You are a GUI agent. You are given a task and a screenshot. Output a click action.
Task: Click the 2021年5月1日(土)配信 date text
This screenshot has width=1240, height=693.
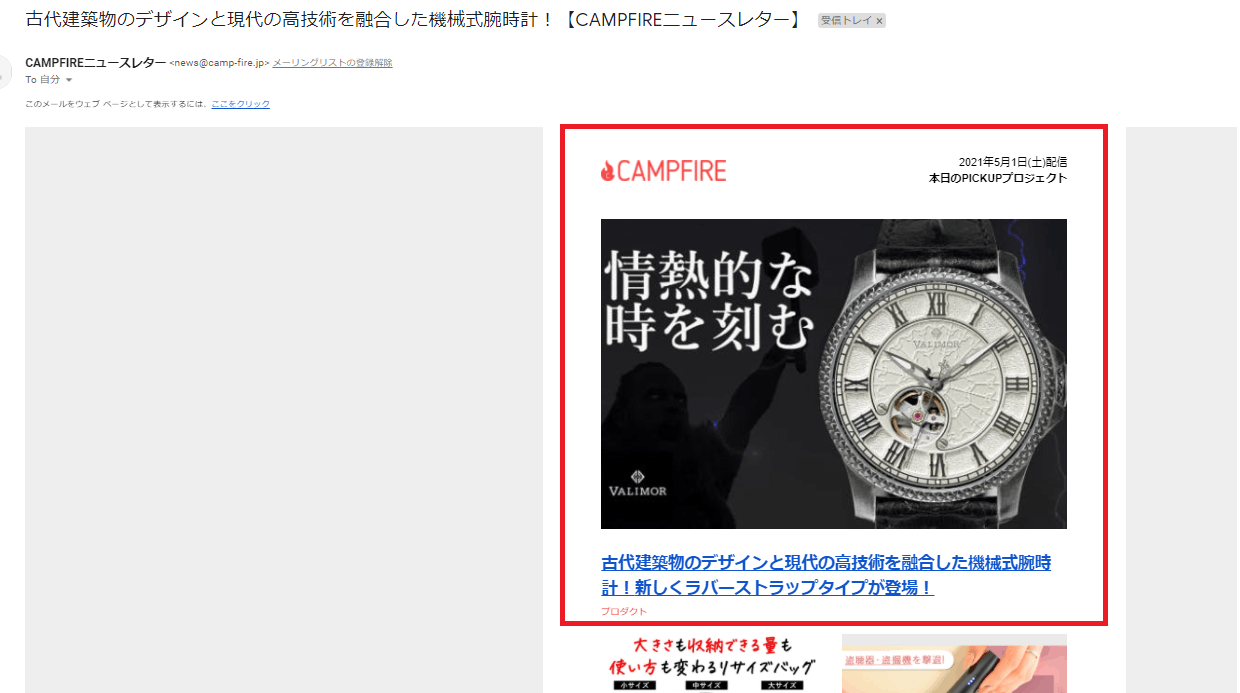1013,162
